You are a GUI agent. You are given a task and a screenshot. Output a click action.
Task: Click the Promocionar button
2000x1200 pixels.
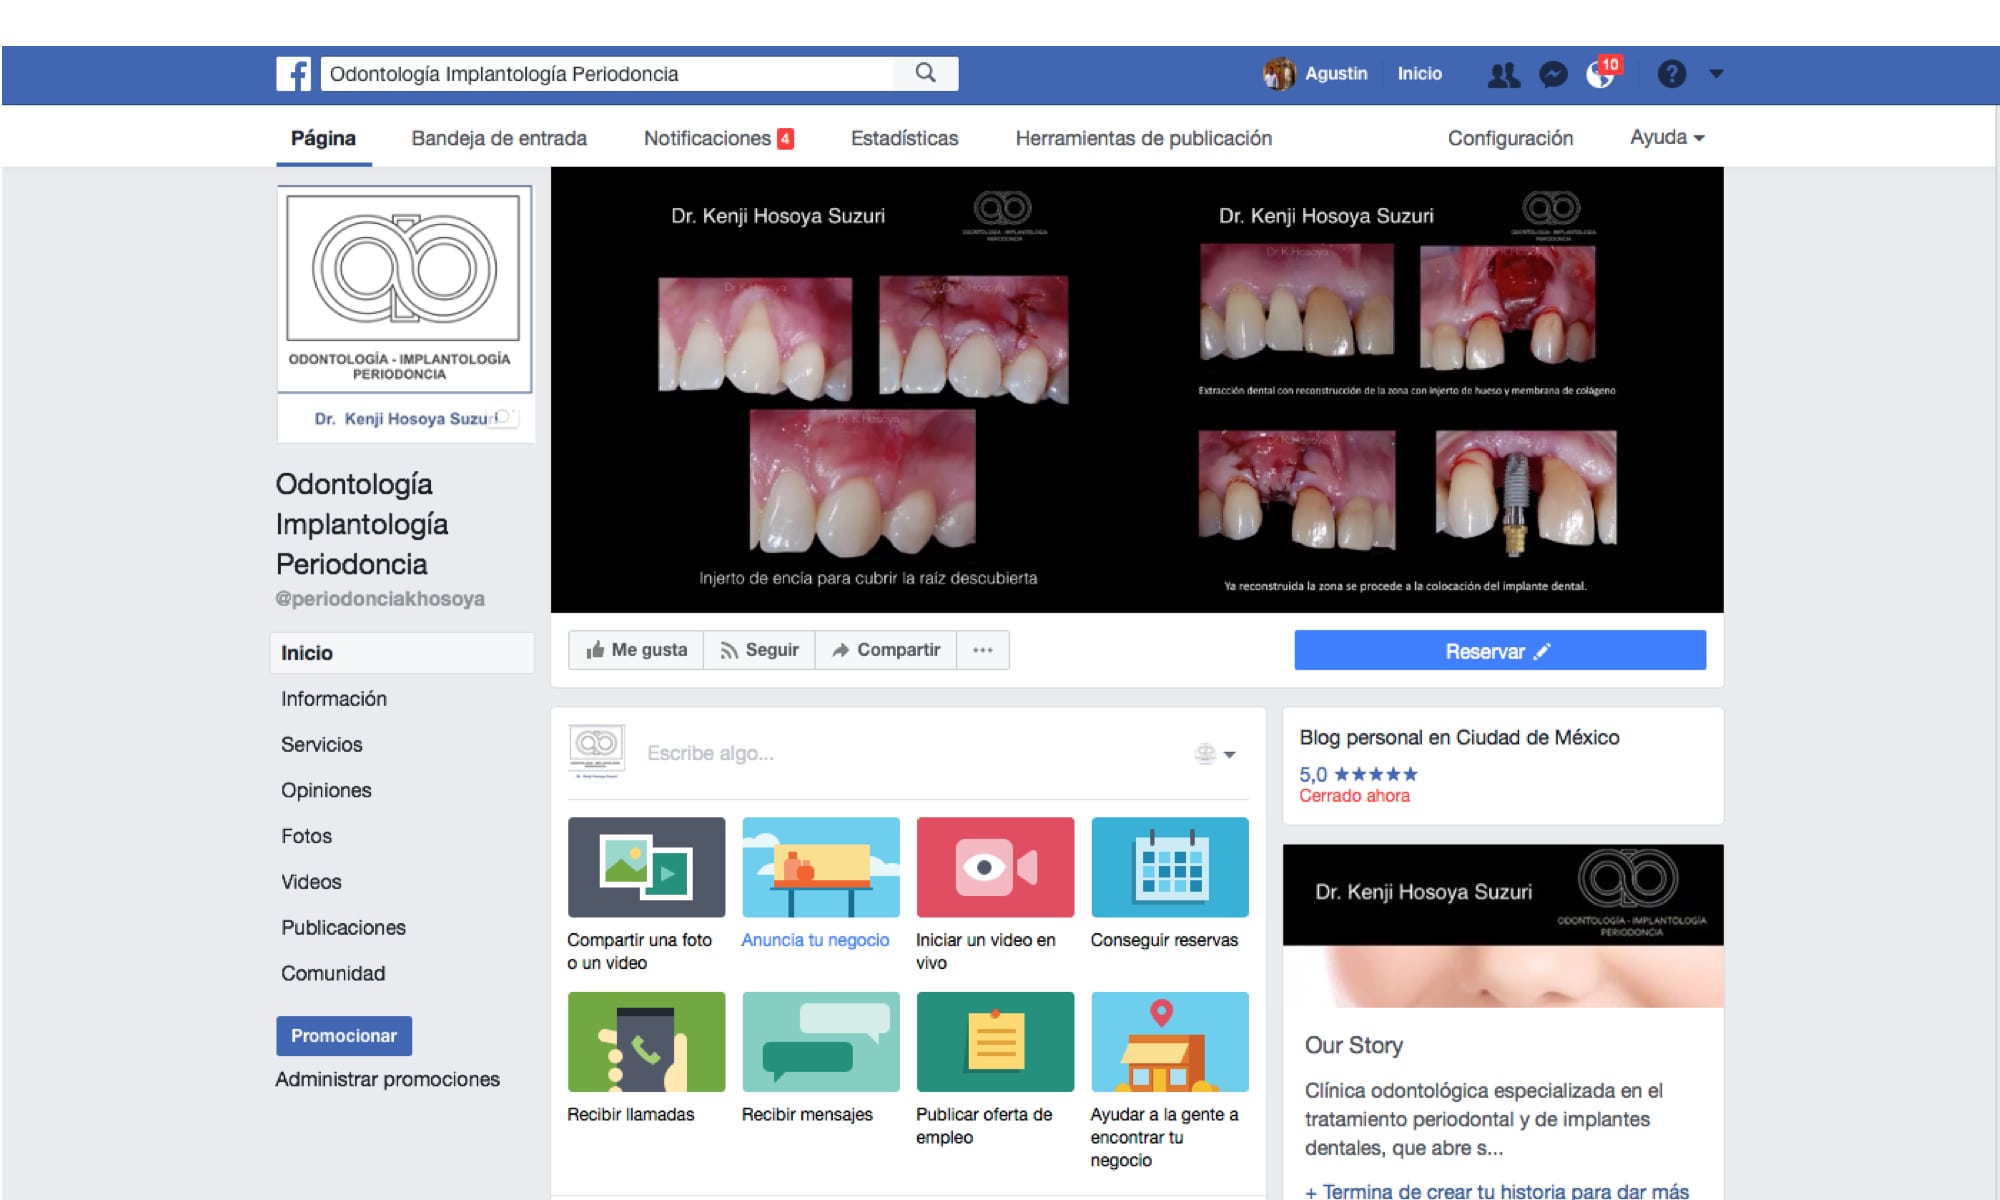coord(343,1036)
